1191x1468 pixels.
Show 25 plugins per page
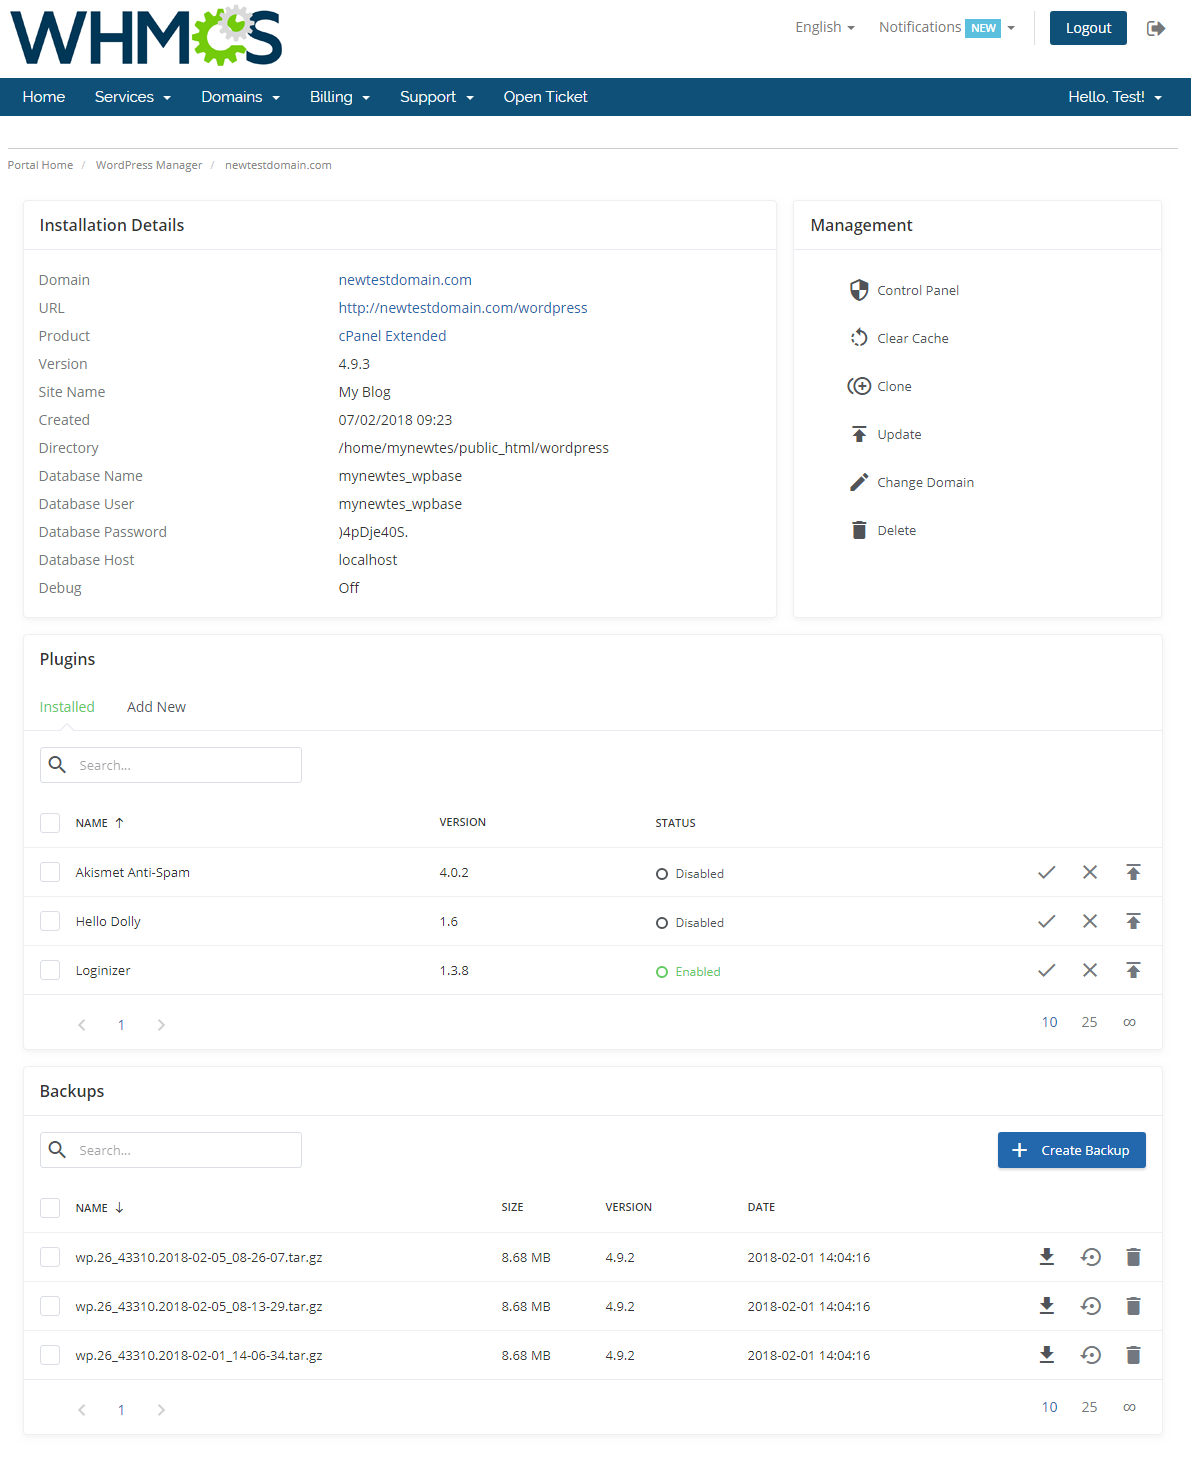pyautogui.click(x=1089, y=1022)
